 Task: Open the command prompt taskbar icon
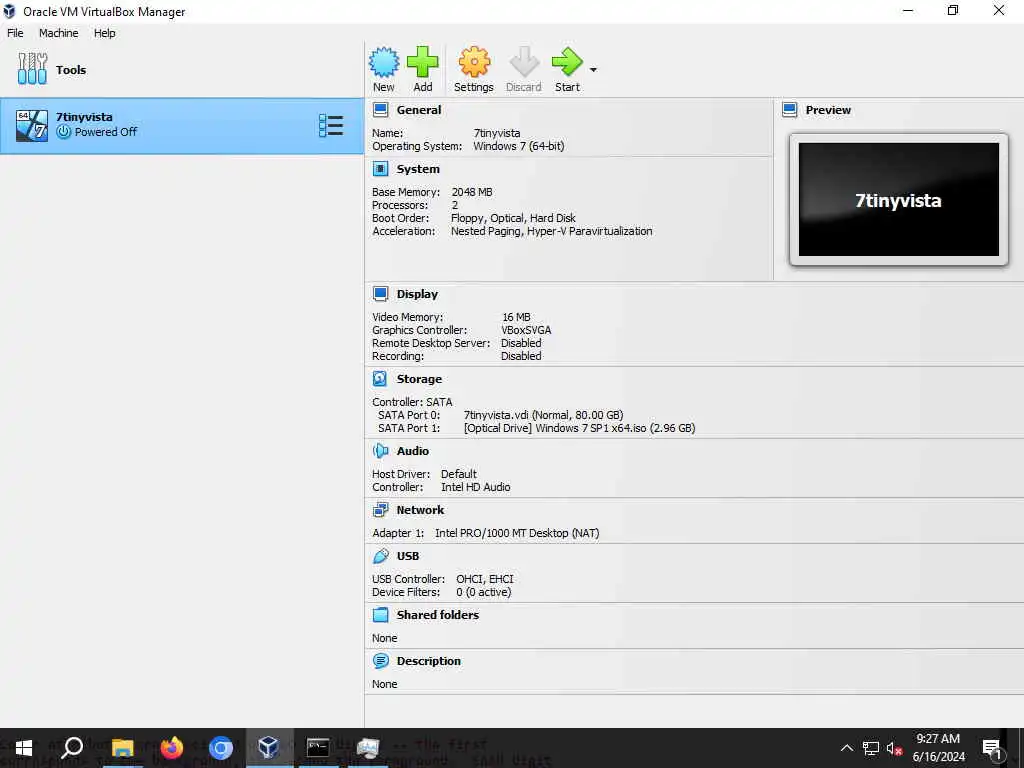pyautogui.click(x=318, y=748)
